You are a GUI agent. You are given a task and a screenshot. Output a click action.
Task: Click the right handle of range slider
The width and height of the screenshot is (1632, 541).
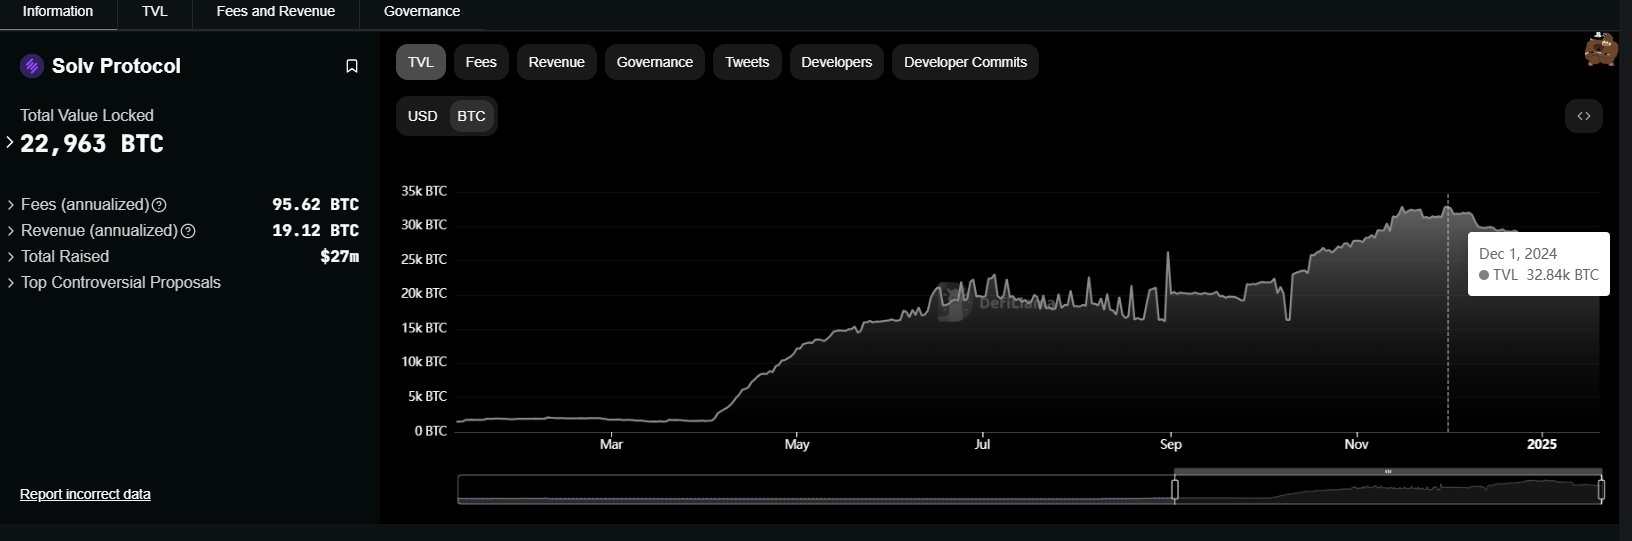1601,489
